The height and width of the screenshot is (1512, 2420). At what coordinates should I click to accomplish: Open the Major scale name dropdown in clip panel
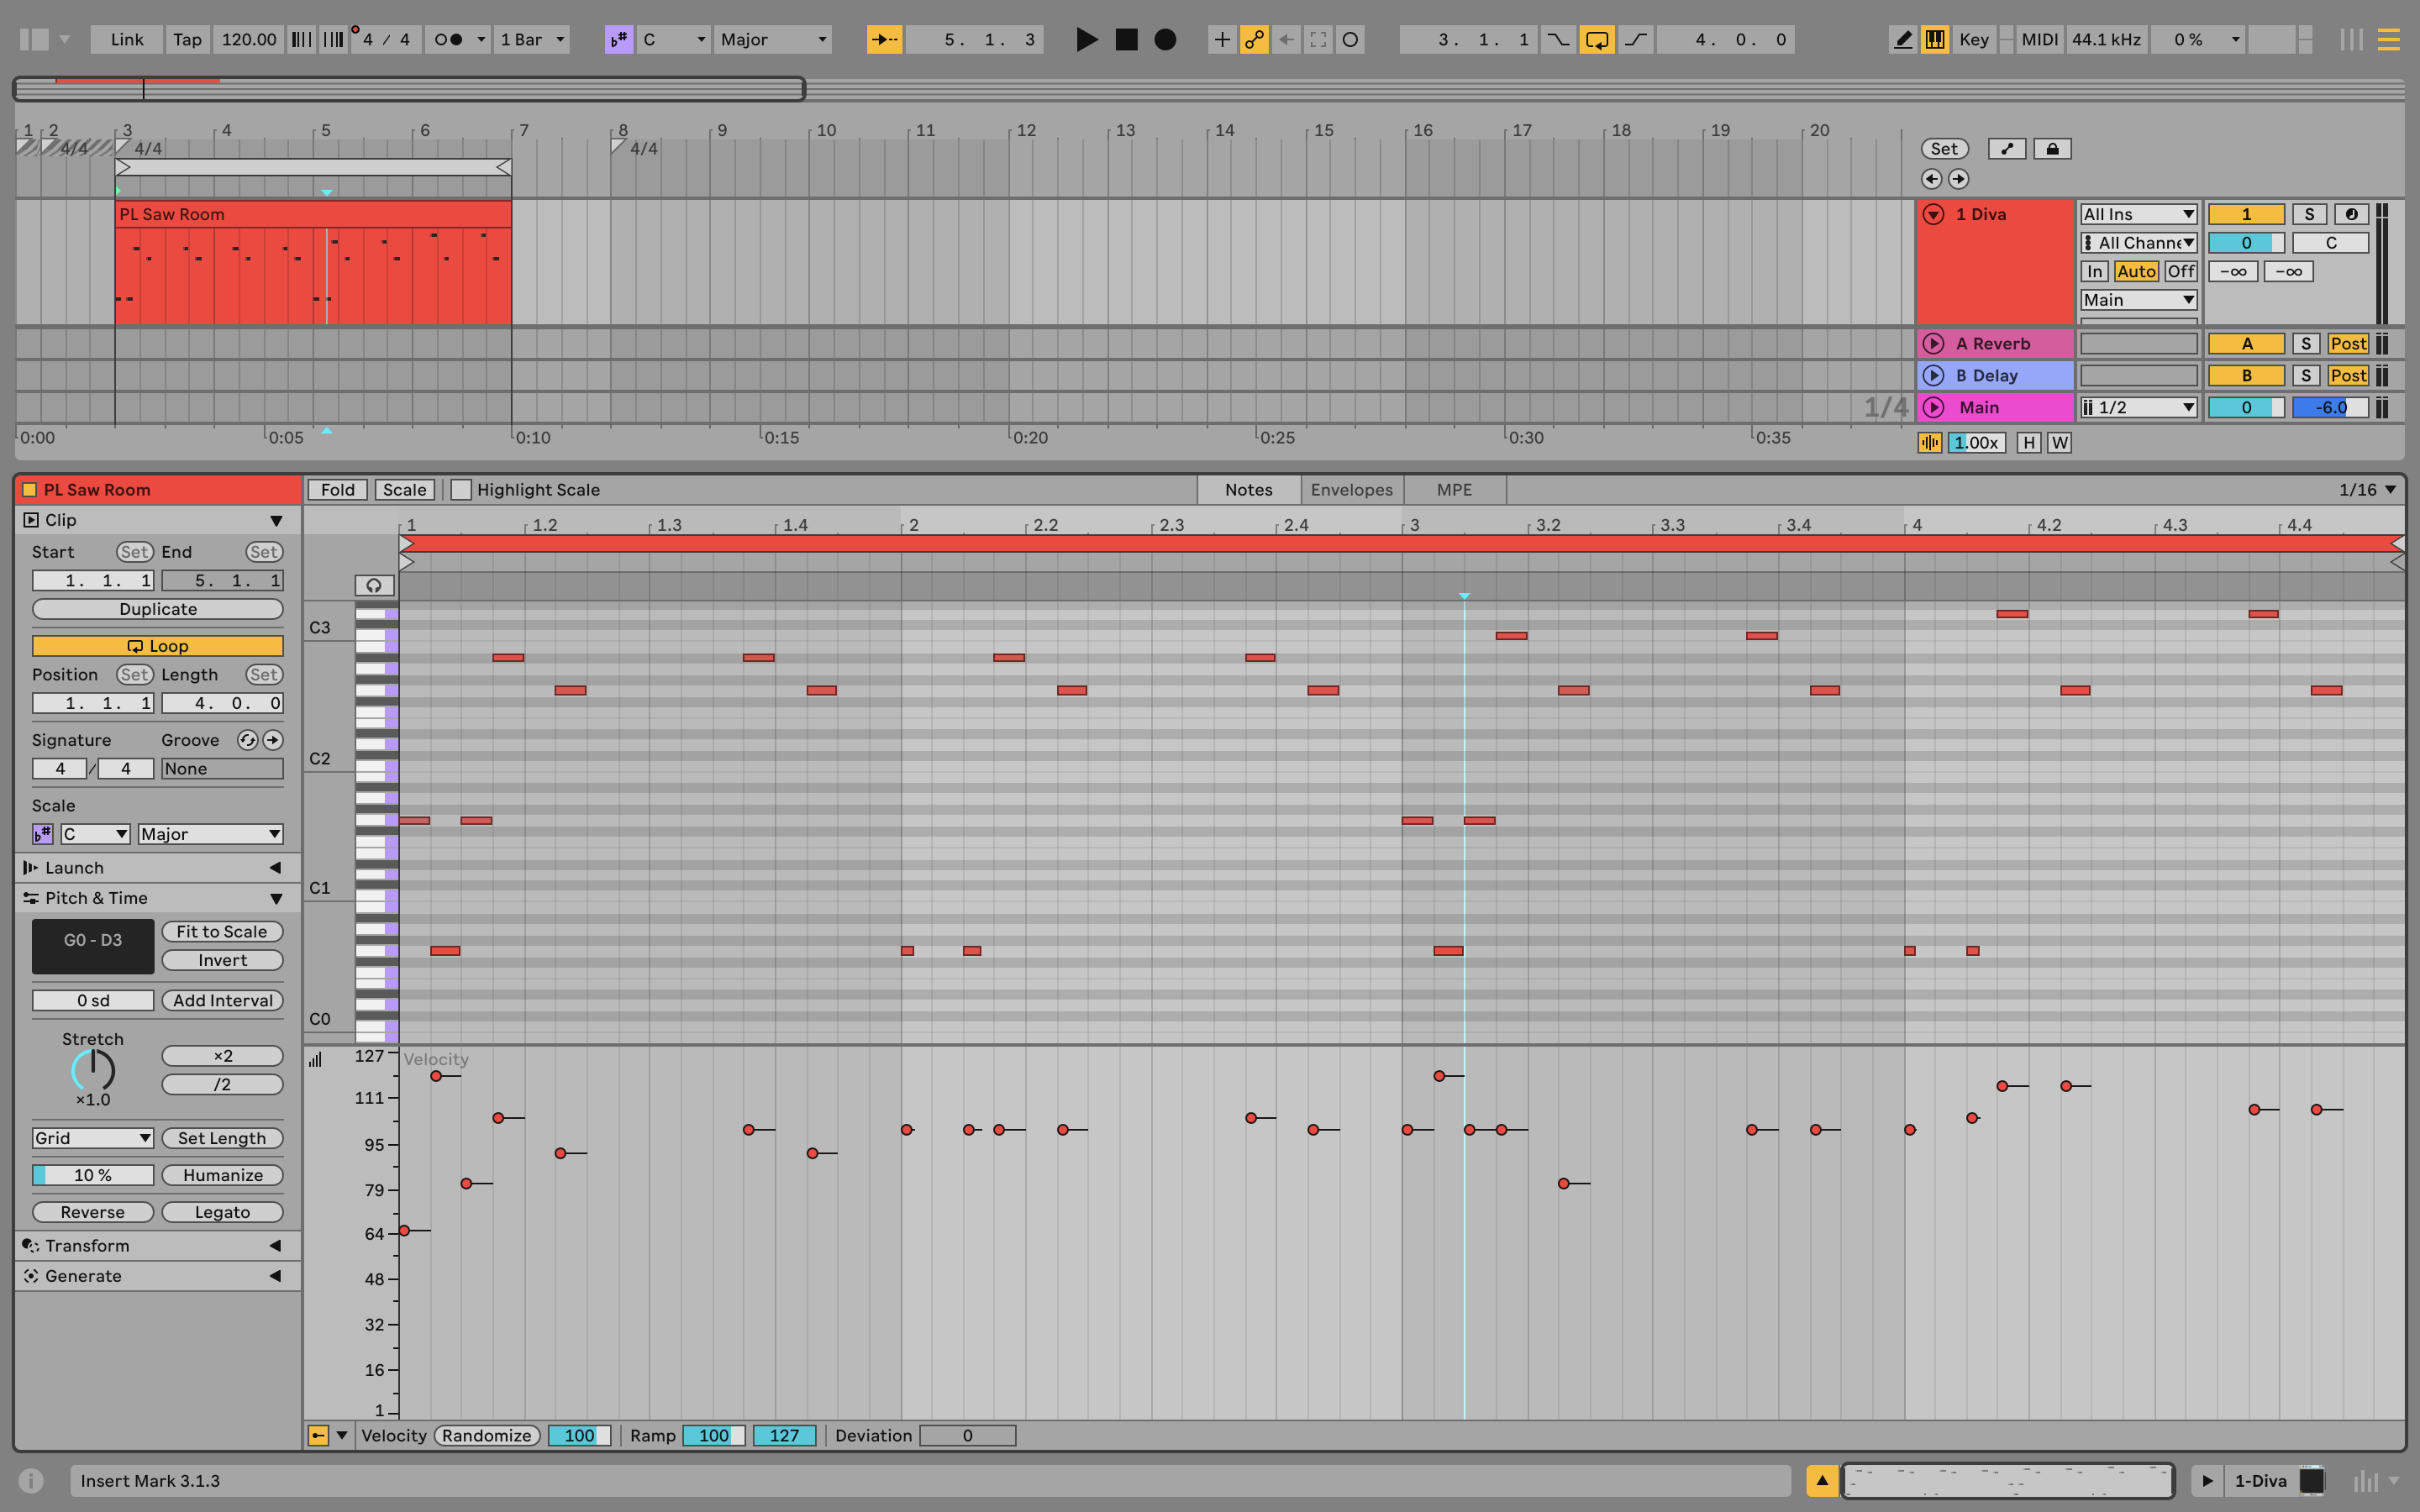pyautogui.click(x=210, y=834)
